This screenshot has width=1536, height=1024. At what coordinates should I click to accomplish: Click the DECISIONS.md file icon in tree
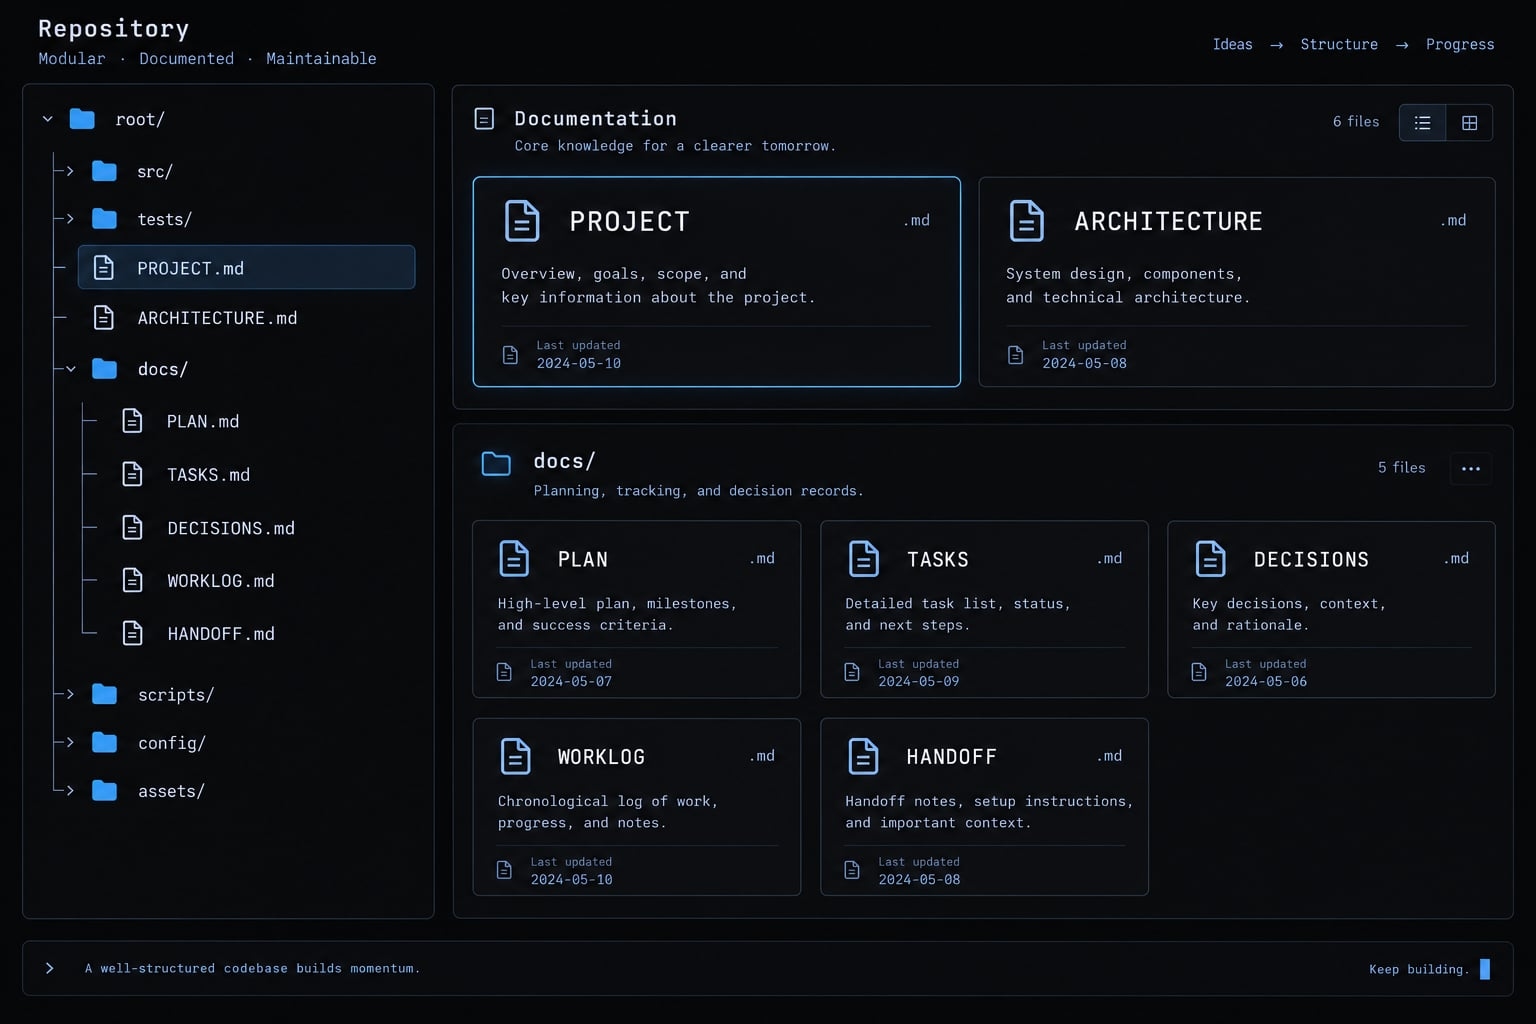pos(132,527)
